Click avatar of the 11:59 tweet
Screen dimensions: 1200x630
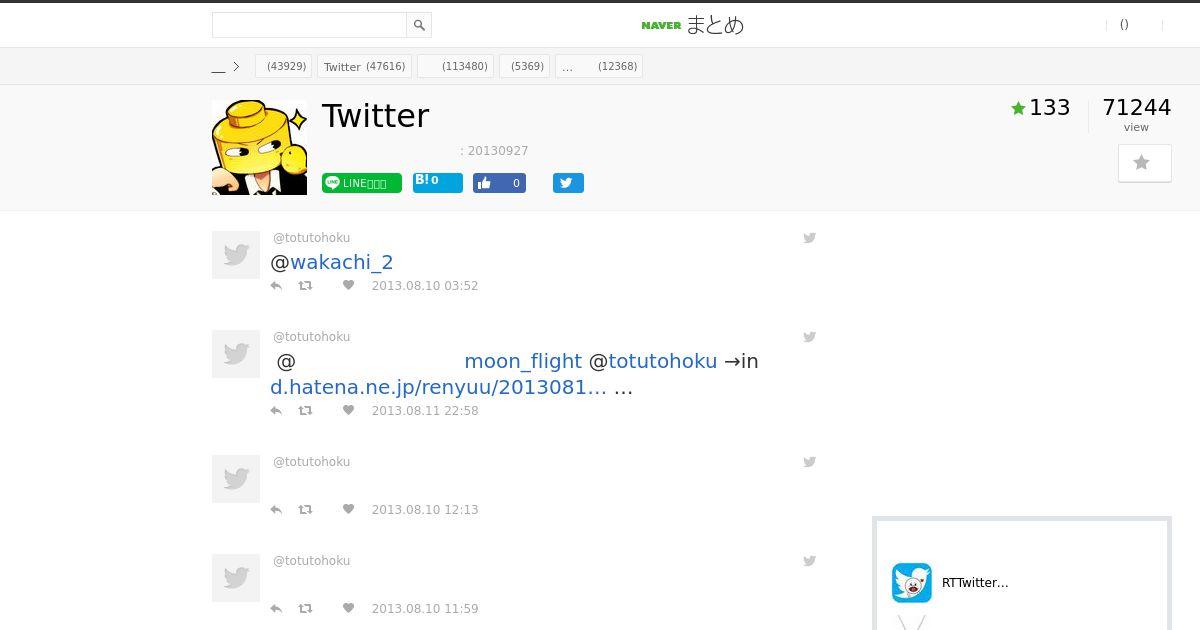point(236,578)
